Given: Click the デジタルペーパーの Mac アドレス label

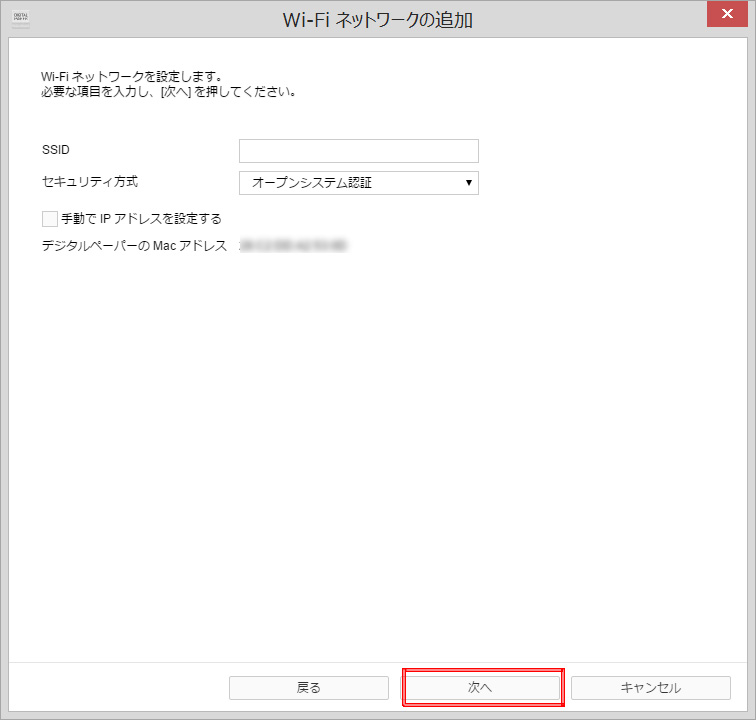Looking at the screenshot, I should [134, 245].
